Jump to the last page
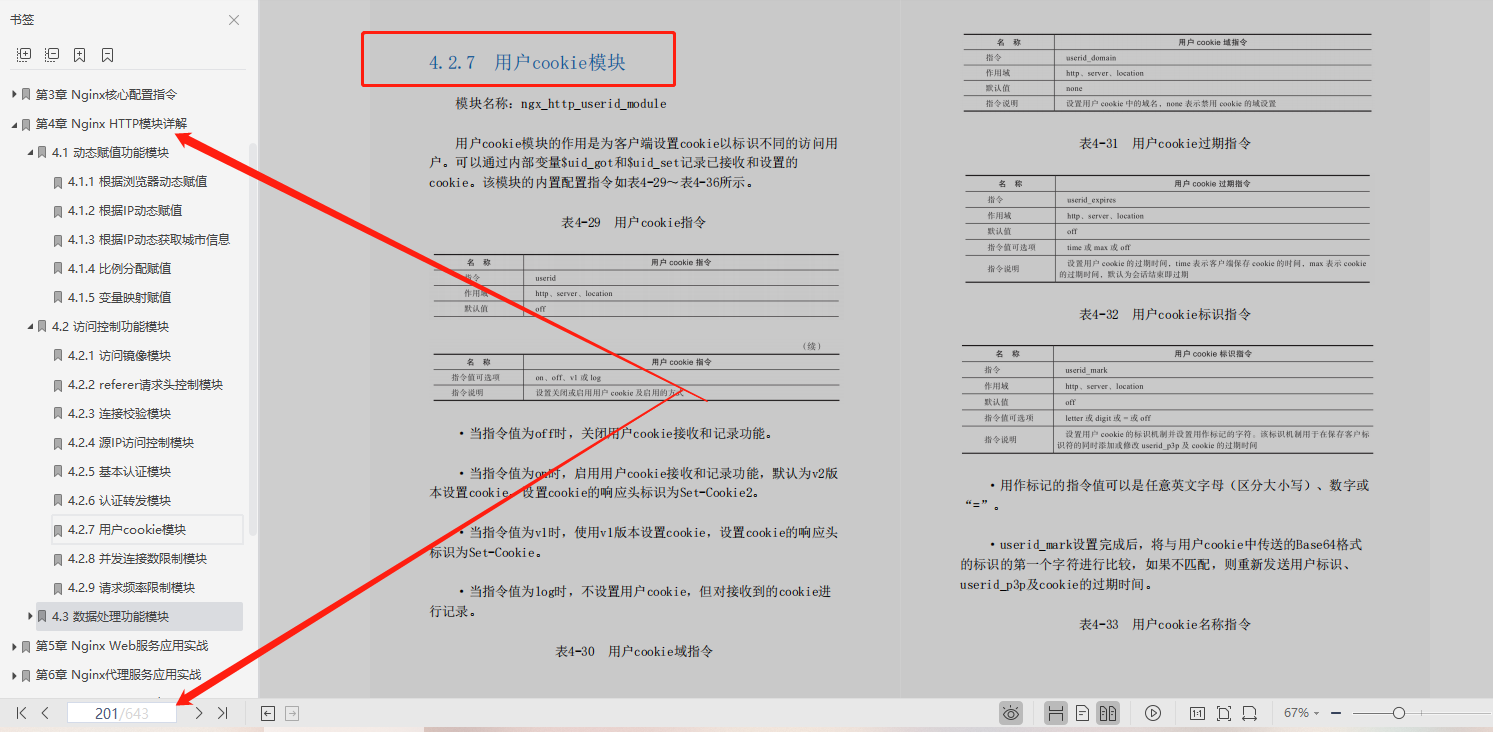Viewport: 1493px width, 732px height. pyautogui.click(x=223, y=713)
